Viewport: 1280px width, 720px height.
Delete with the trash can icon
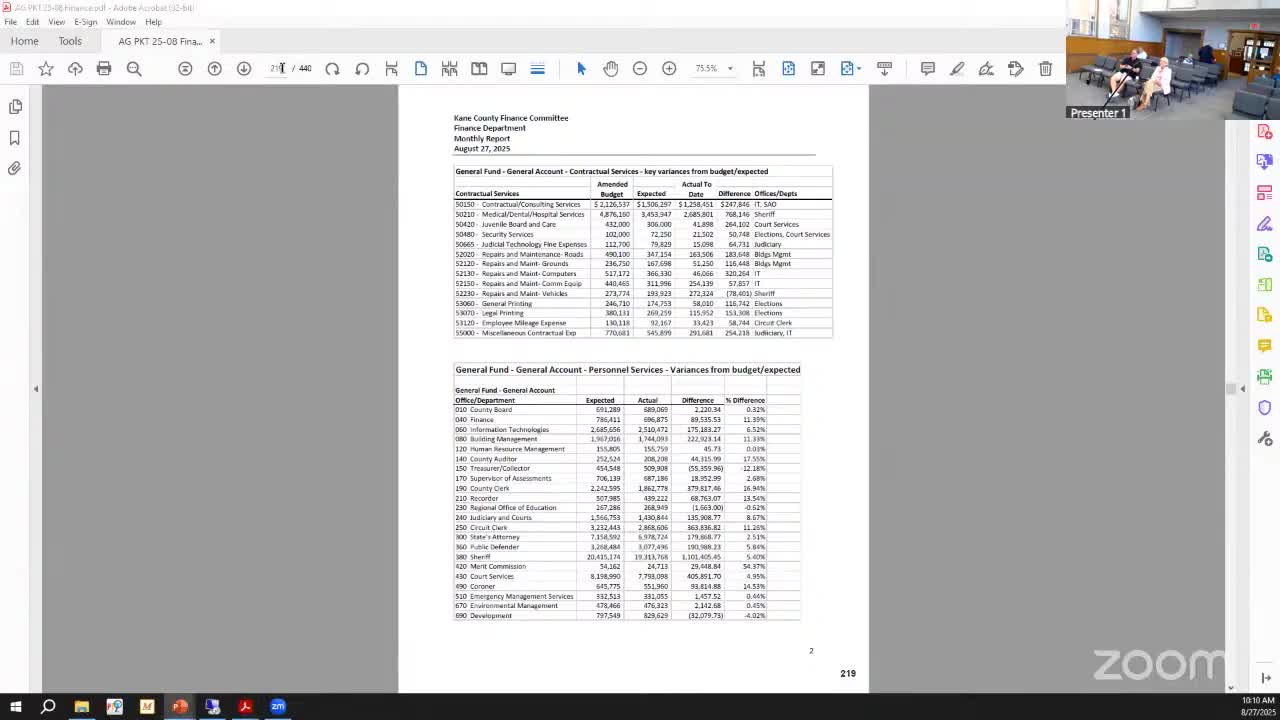point(1045,68)
